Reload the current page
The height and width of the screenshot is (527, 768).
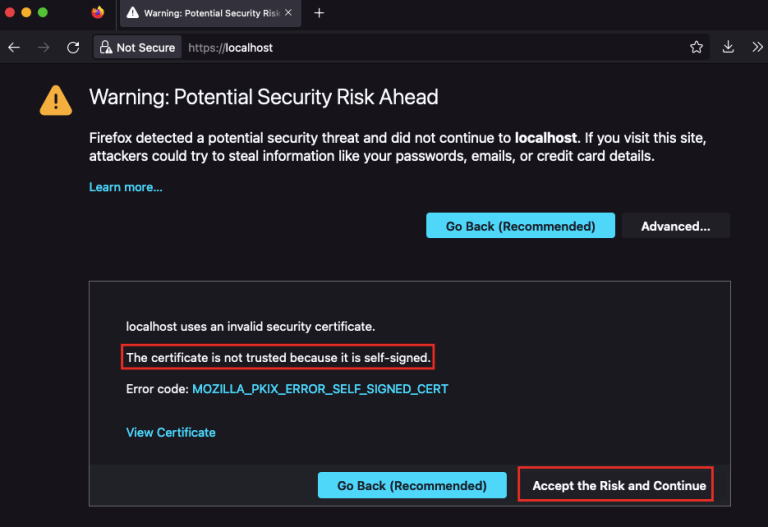pyautogui.click(x=73, y=47)
